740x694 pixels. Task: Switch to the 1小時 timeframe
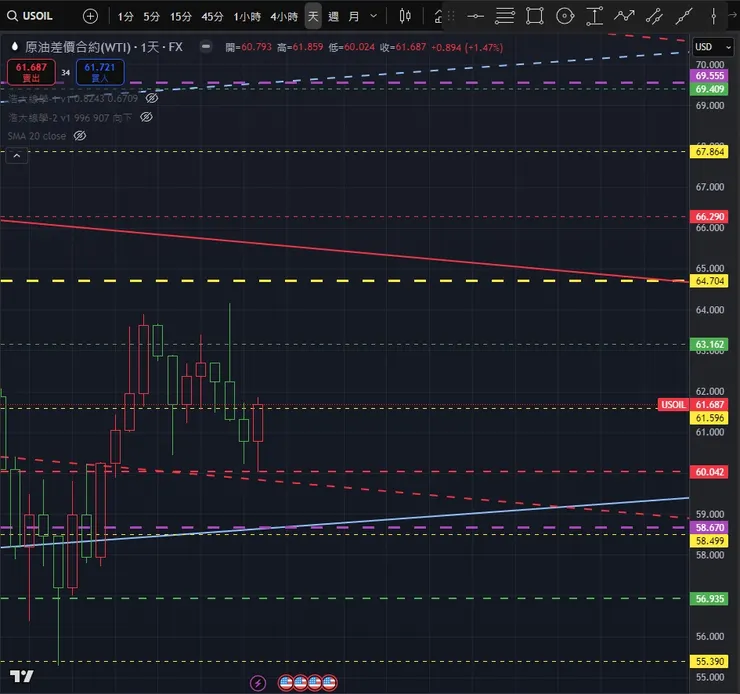pyautogui.click(x=247, y=17)
